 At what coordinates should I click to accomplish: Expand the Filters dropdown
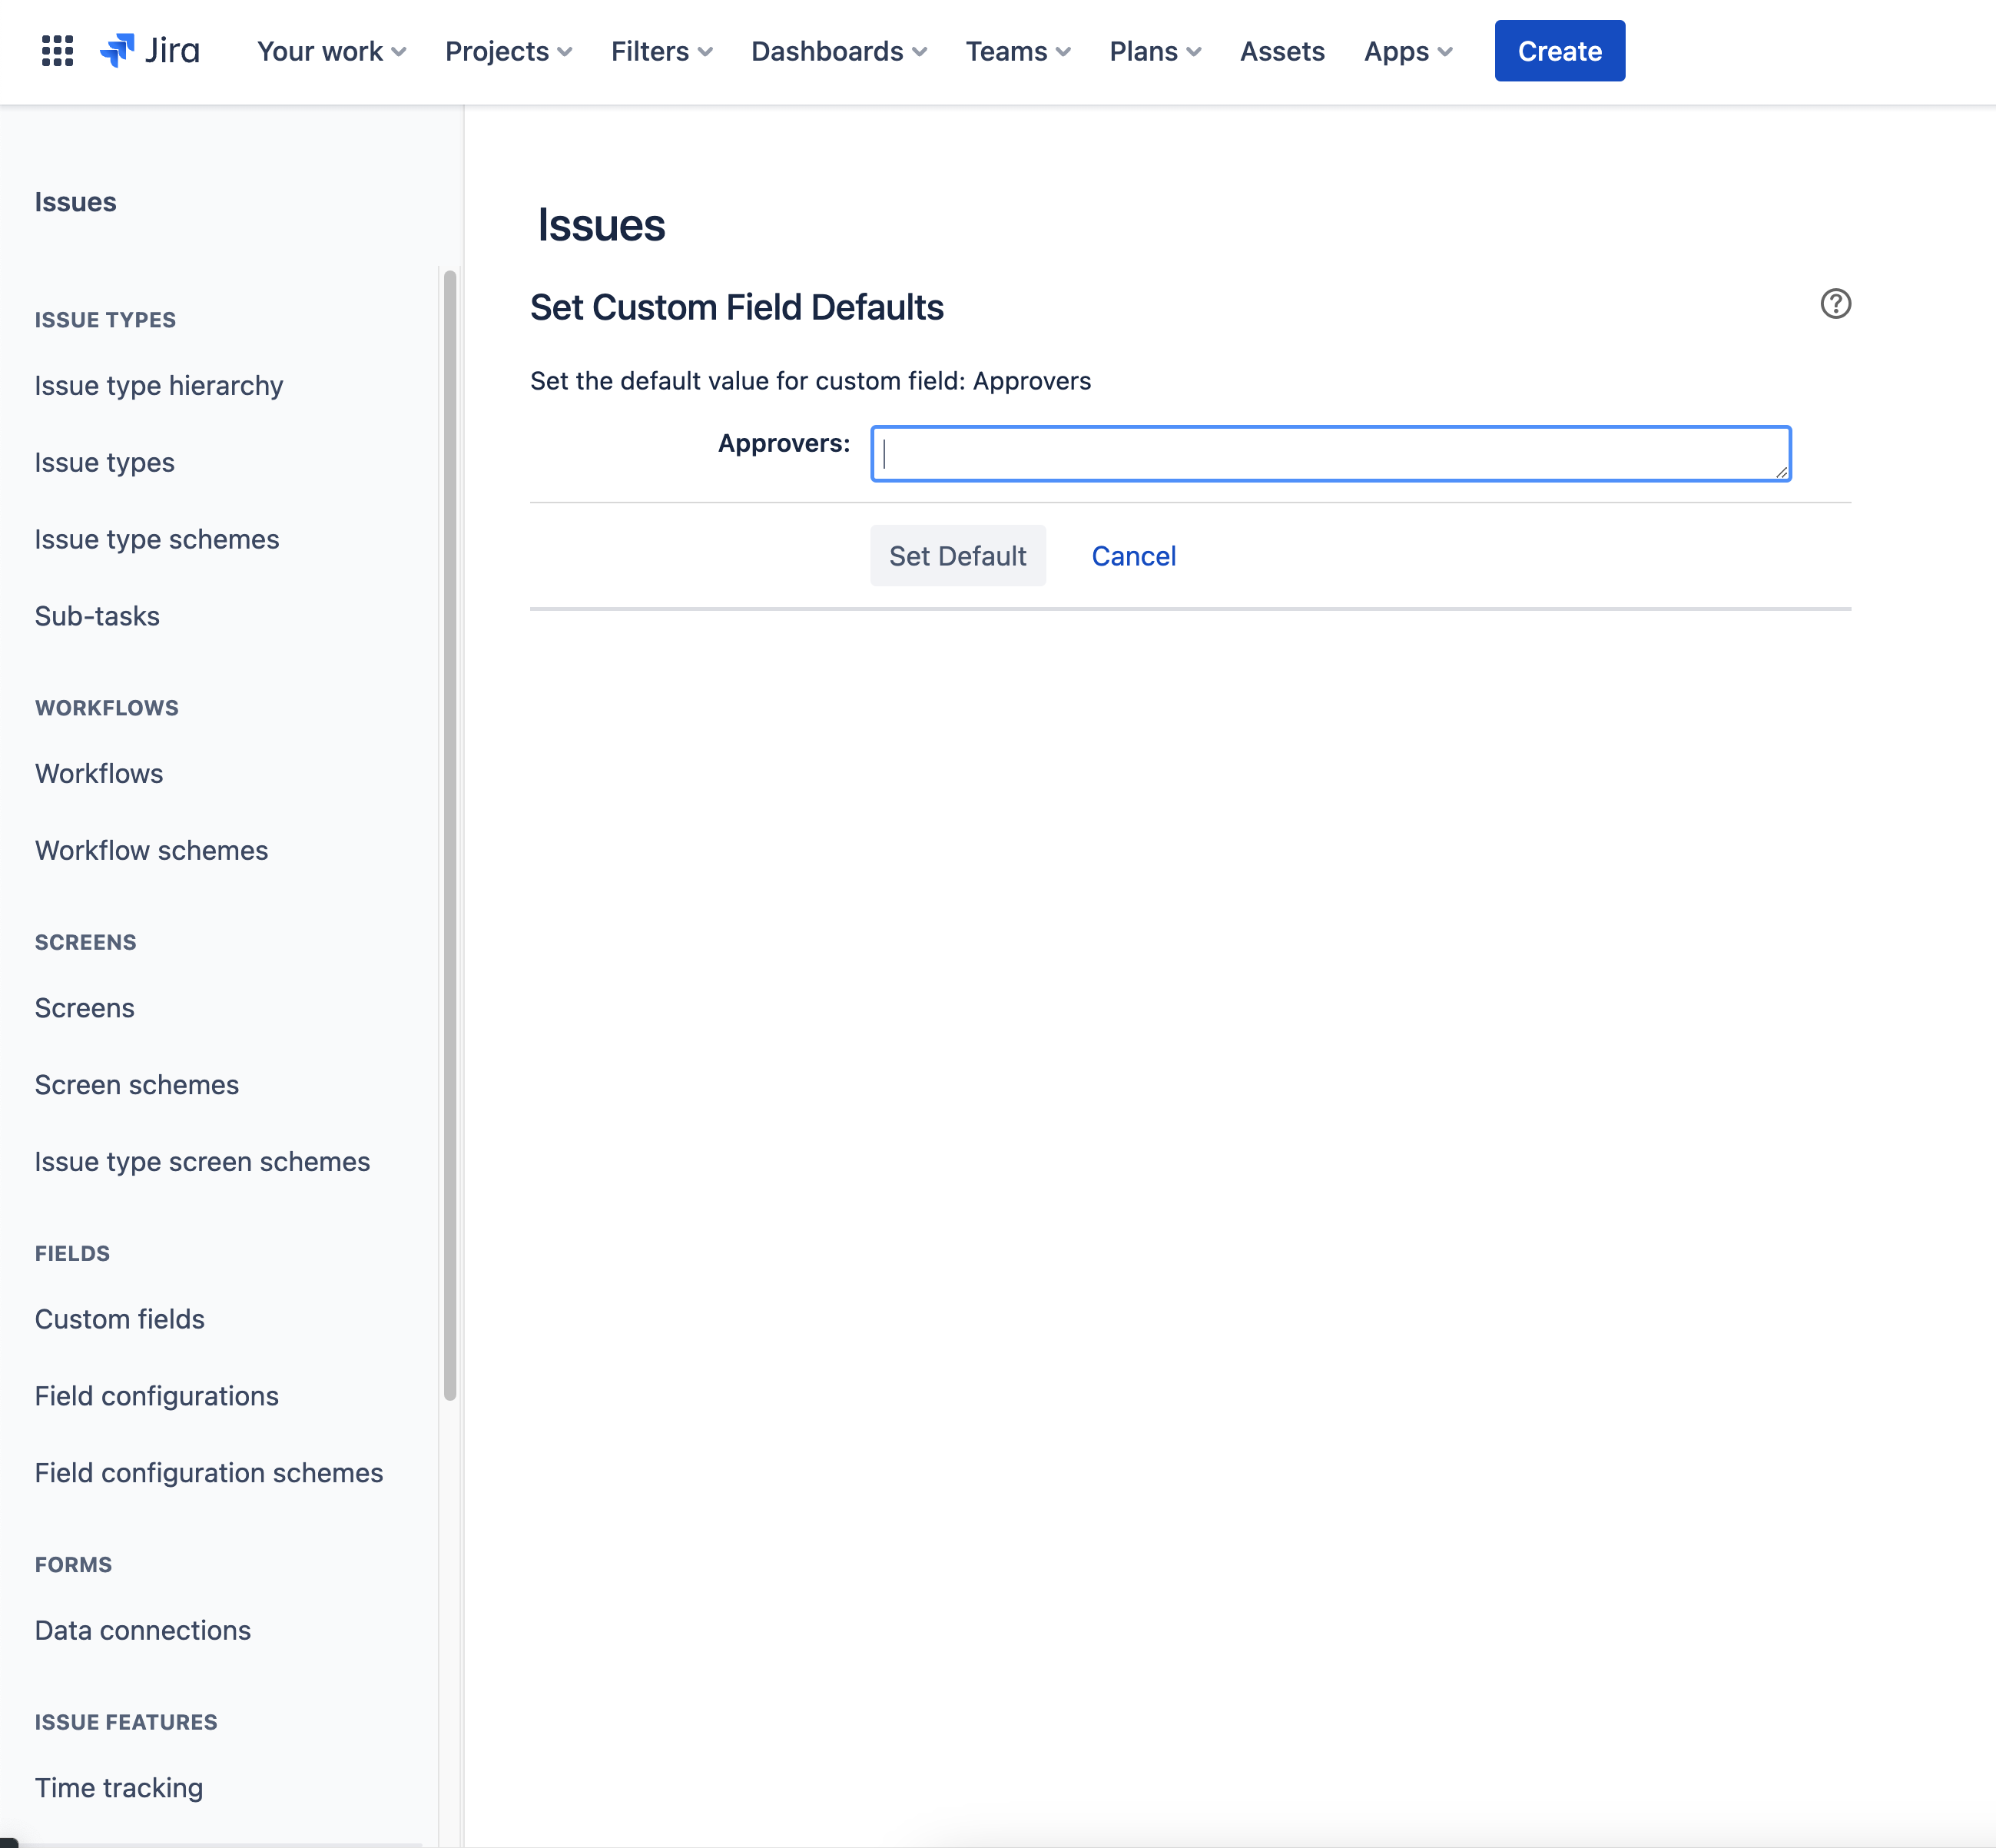point(661,51)
